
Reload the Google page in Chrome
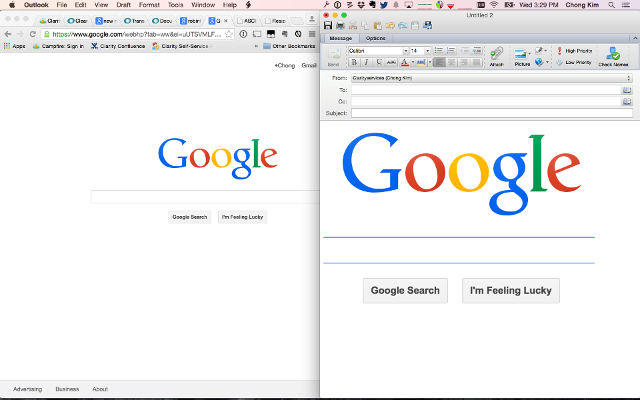point(33,34)
